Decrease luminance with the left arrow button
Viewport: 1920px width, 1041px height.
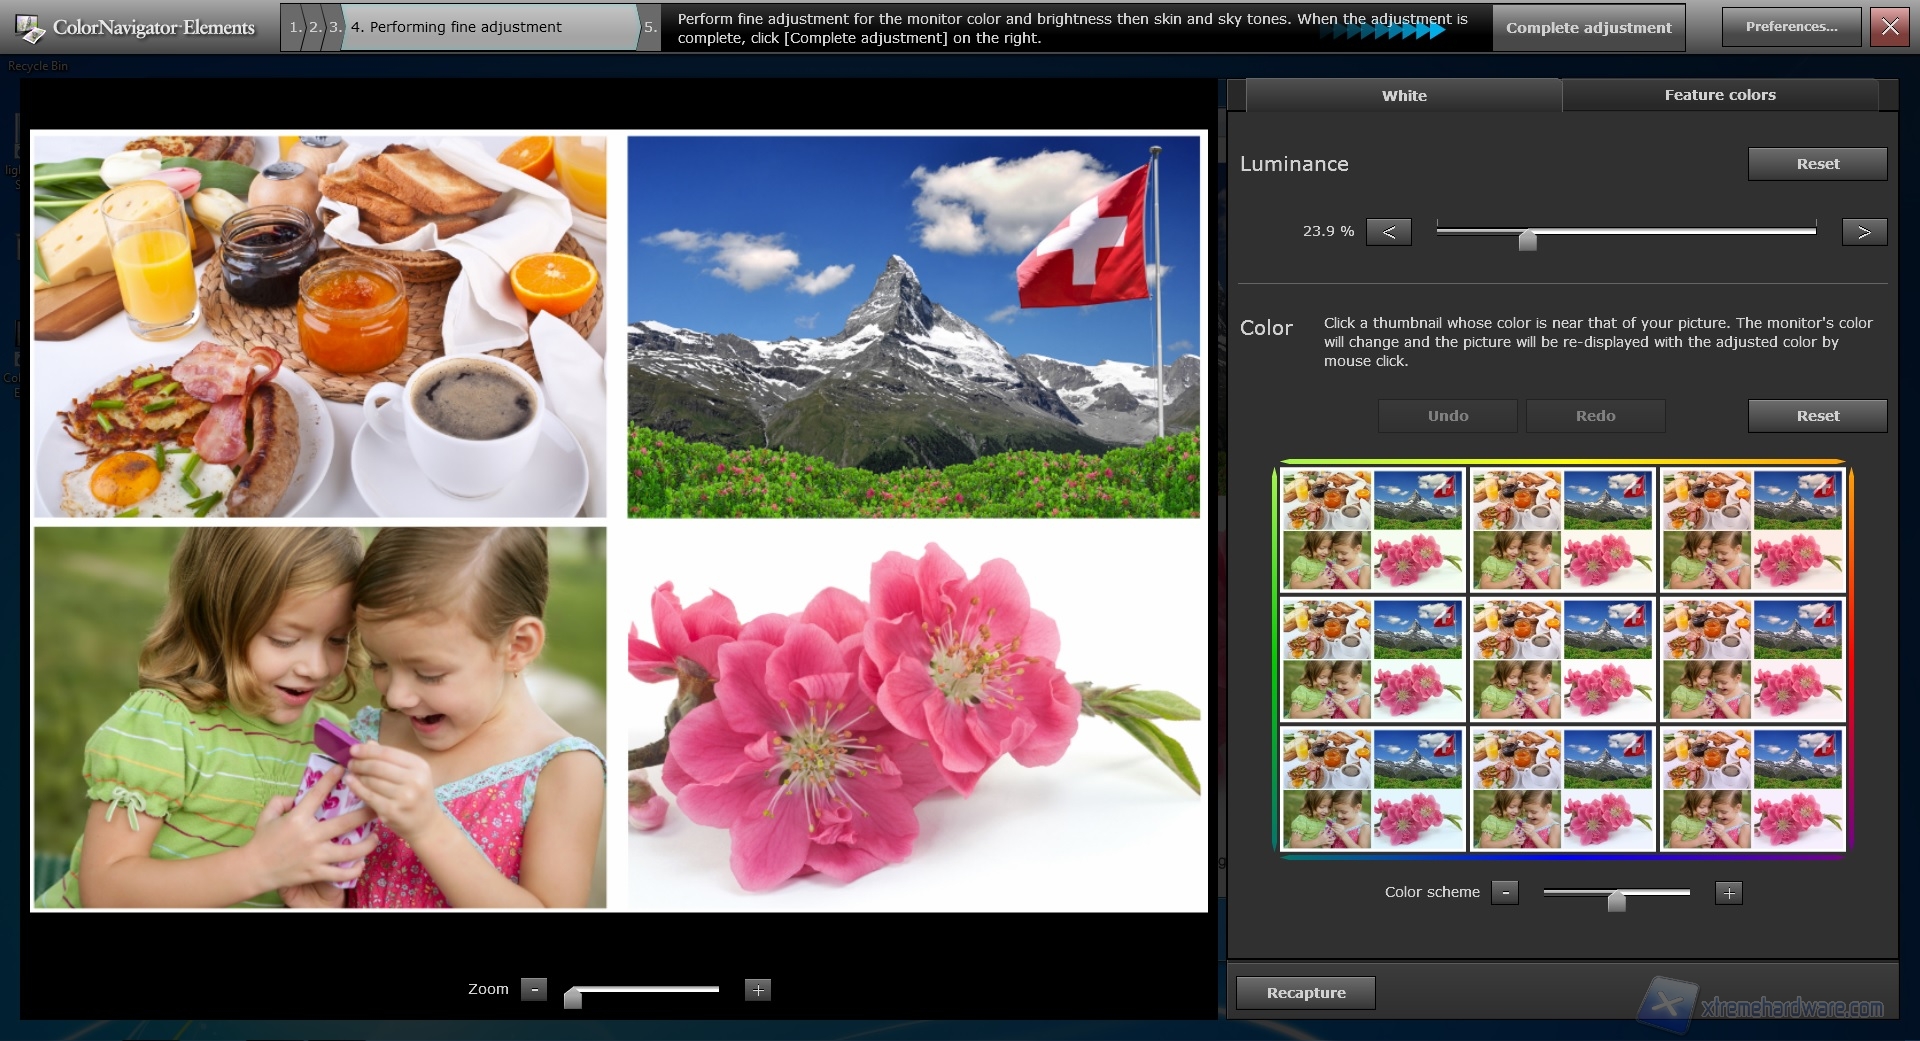[1388, 231]
